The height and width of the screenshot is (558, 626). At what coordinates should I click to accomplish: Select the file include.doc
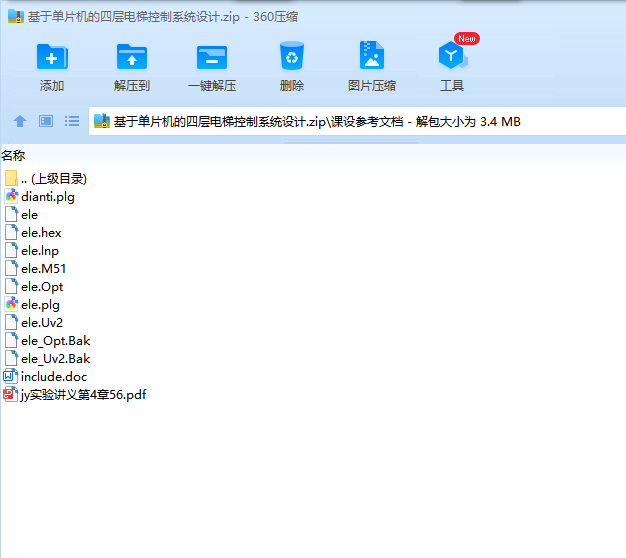(x=54, y=377)
